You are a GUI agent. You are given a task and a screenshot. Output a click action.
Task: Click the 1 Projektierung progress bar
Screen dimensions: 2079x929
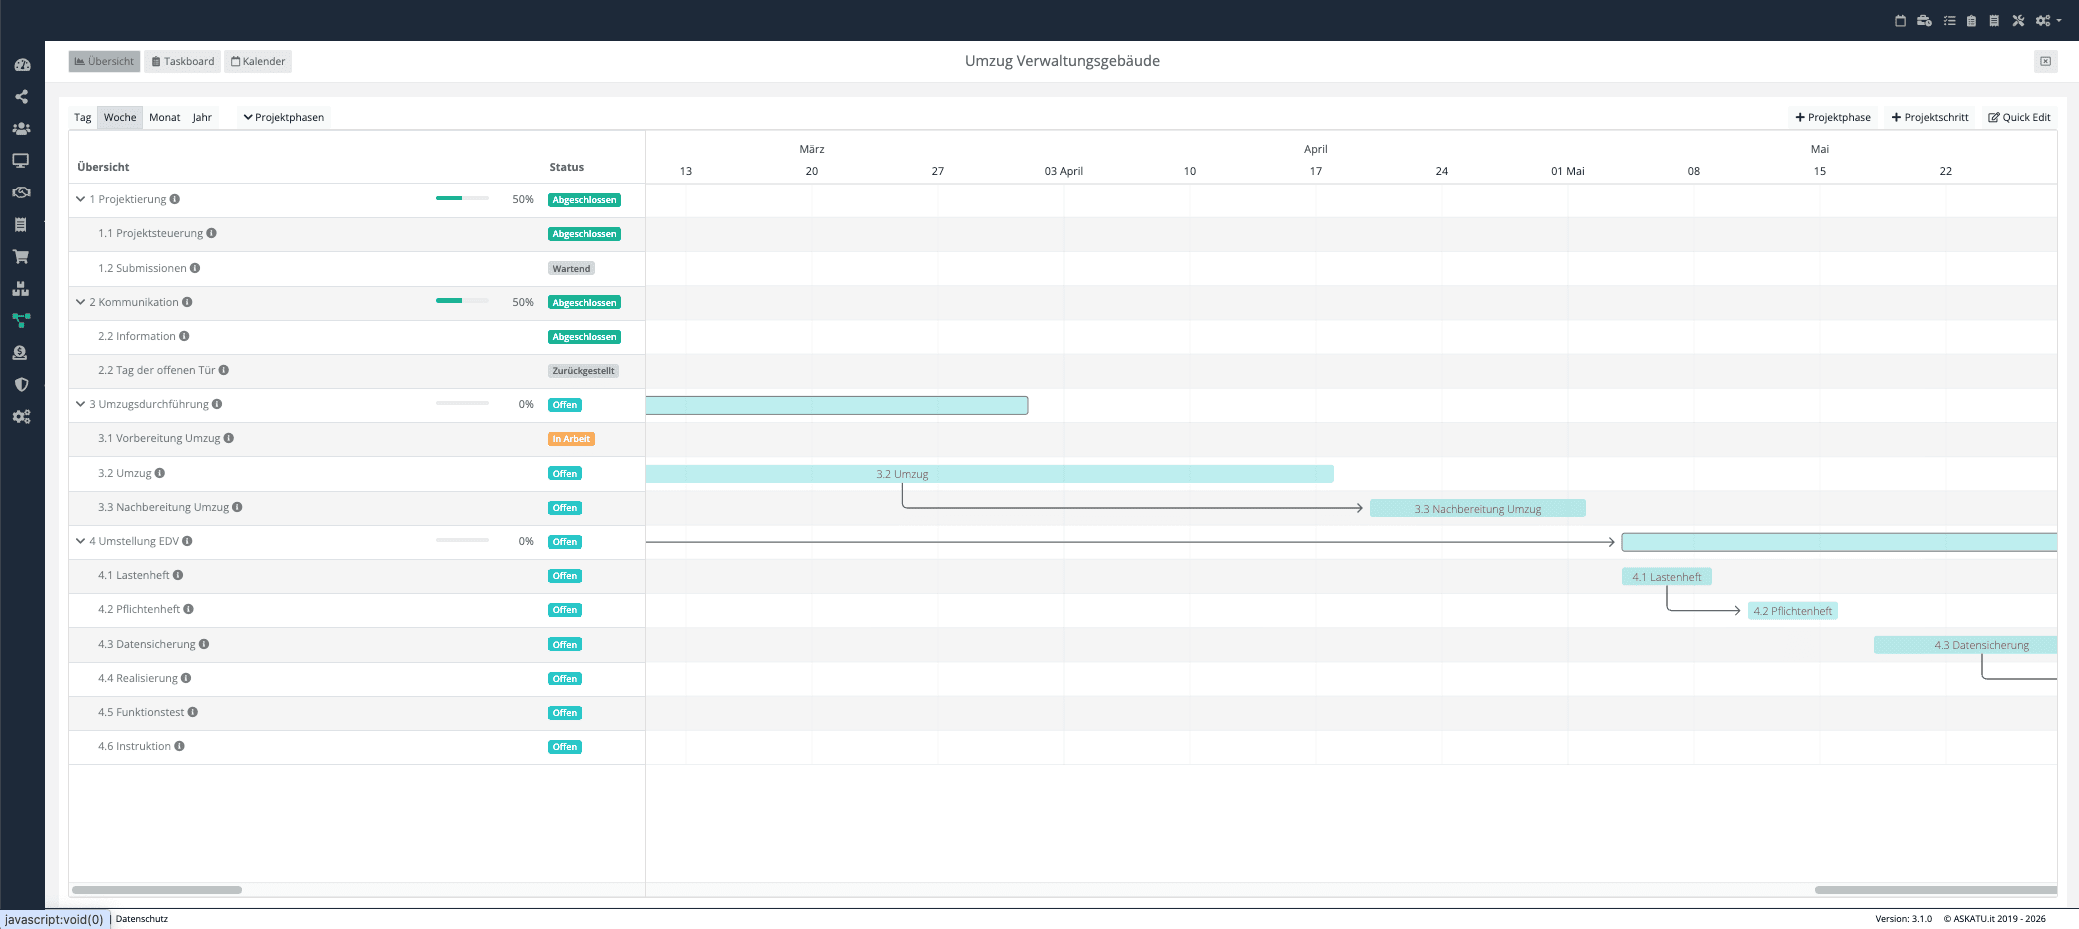[x=462, y=198]
